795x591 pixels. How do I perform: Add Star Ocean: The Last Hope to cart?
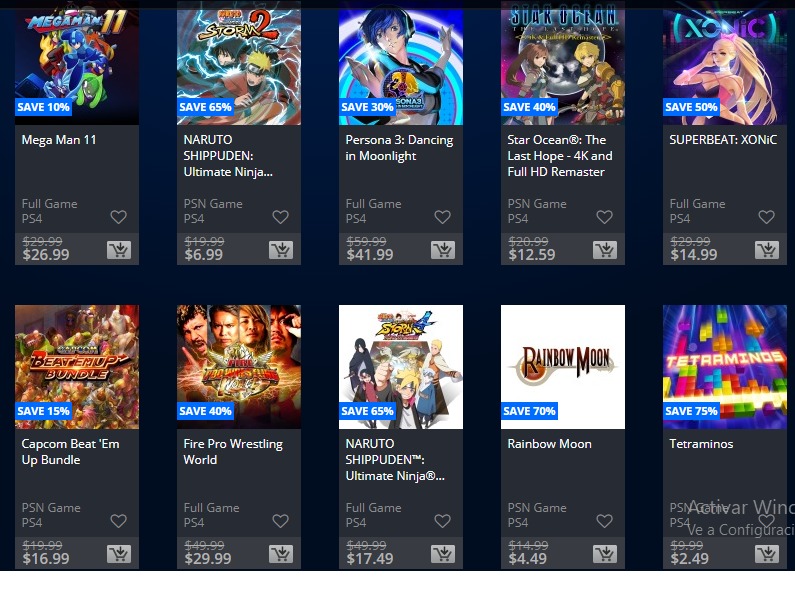pos(605,250)
